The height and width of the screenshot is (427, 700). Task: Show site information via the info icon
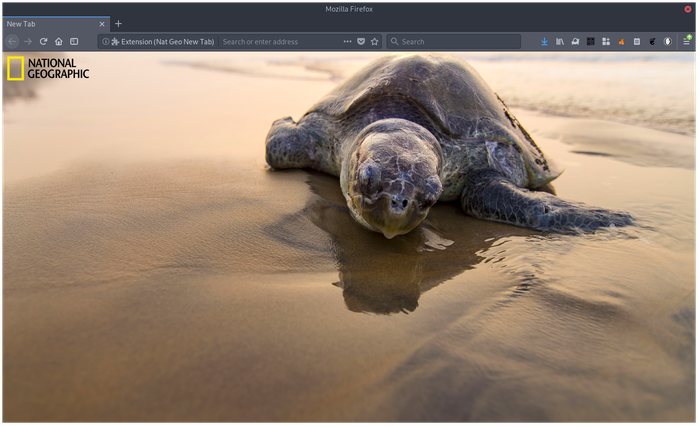click(105, 42)
